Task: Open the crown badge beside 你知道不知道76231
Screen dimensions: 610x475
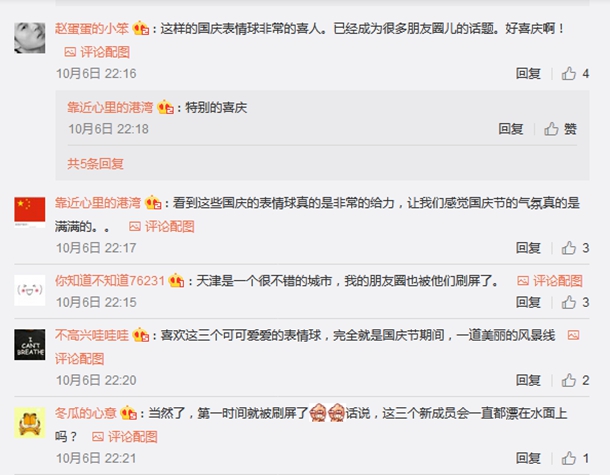Action: (x=176, y=280)
